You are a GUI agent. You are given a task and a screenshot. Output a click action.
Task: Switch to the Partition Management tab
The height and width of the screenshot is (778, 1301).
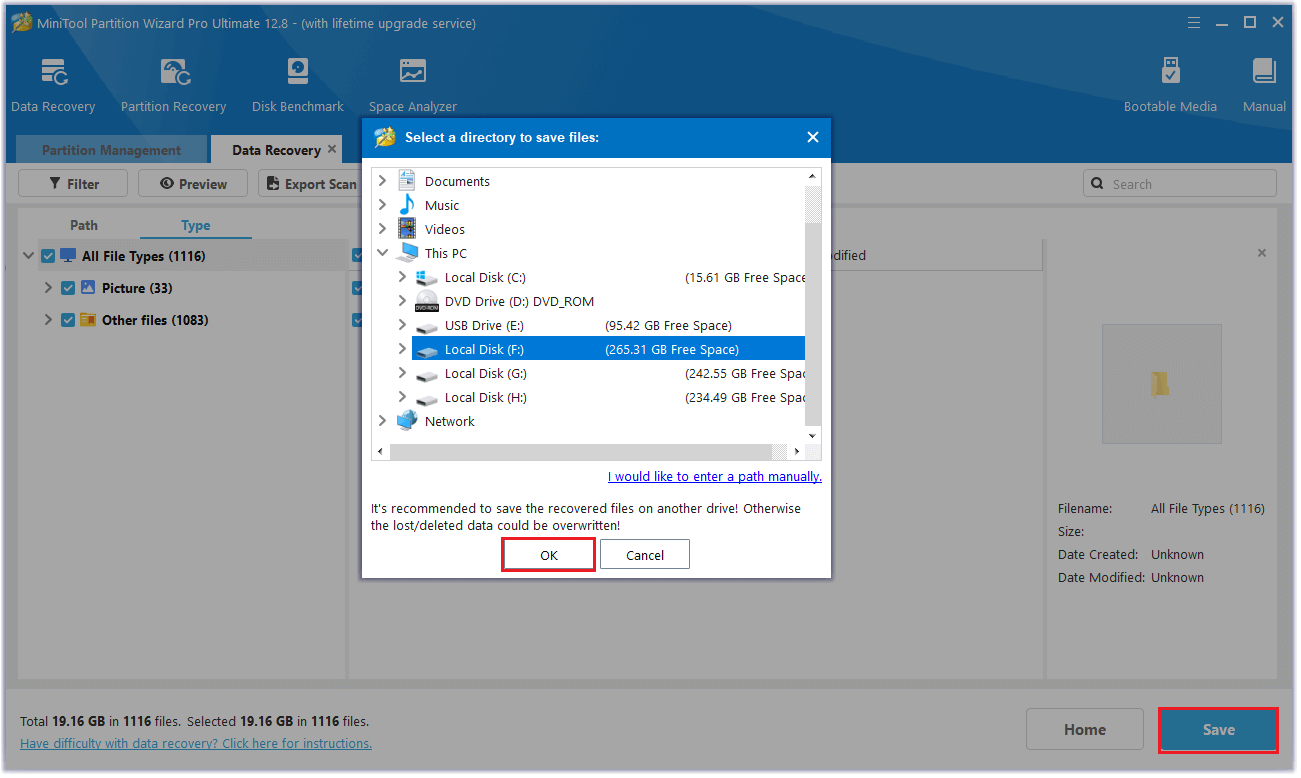pyautogui.click(x=110, y=149)
